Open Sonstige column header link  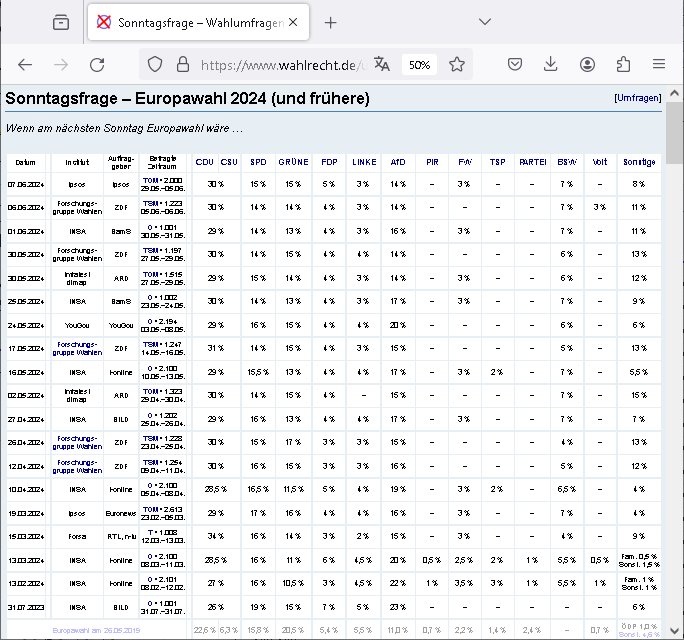pyautogui.click(x=639, y=162)
